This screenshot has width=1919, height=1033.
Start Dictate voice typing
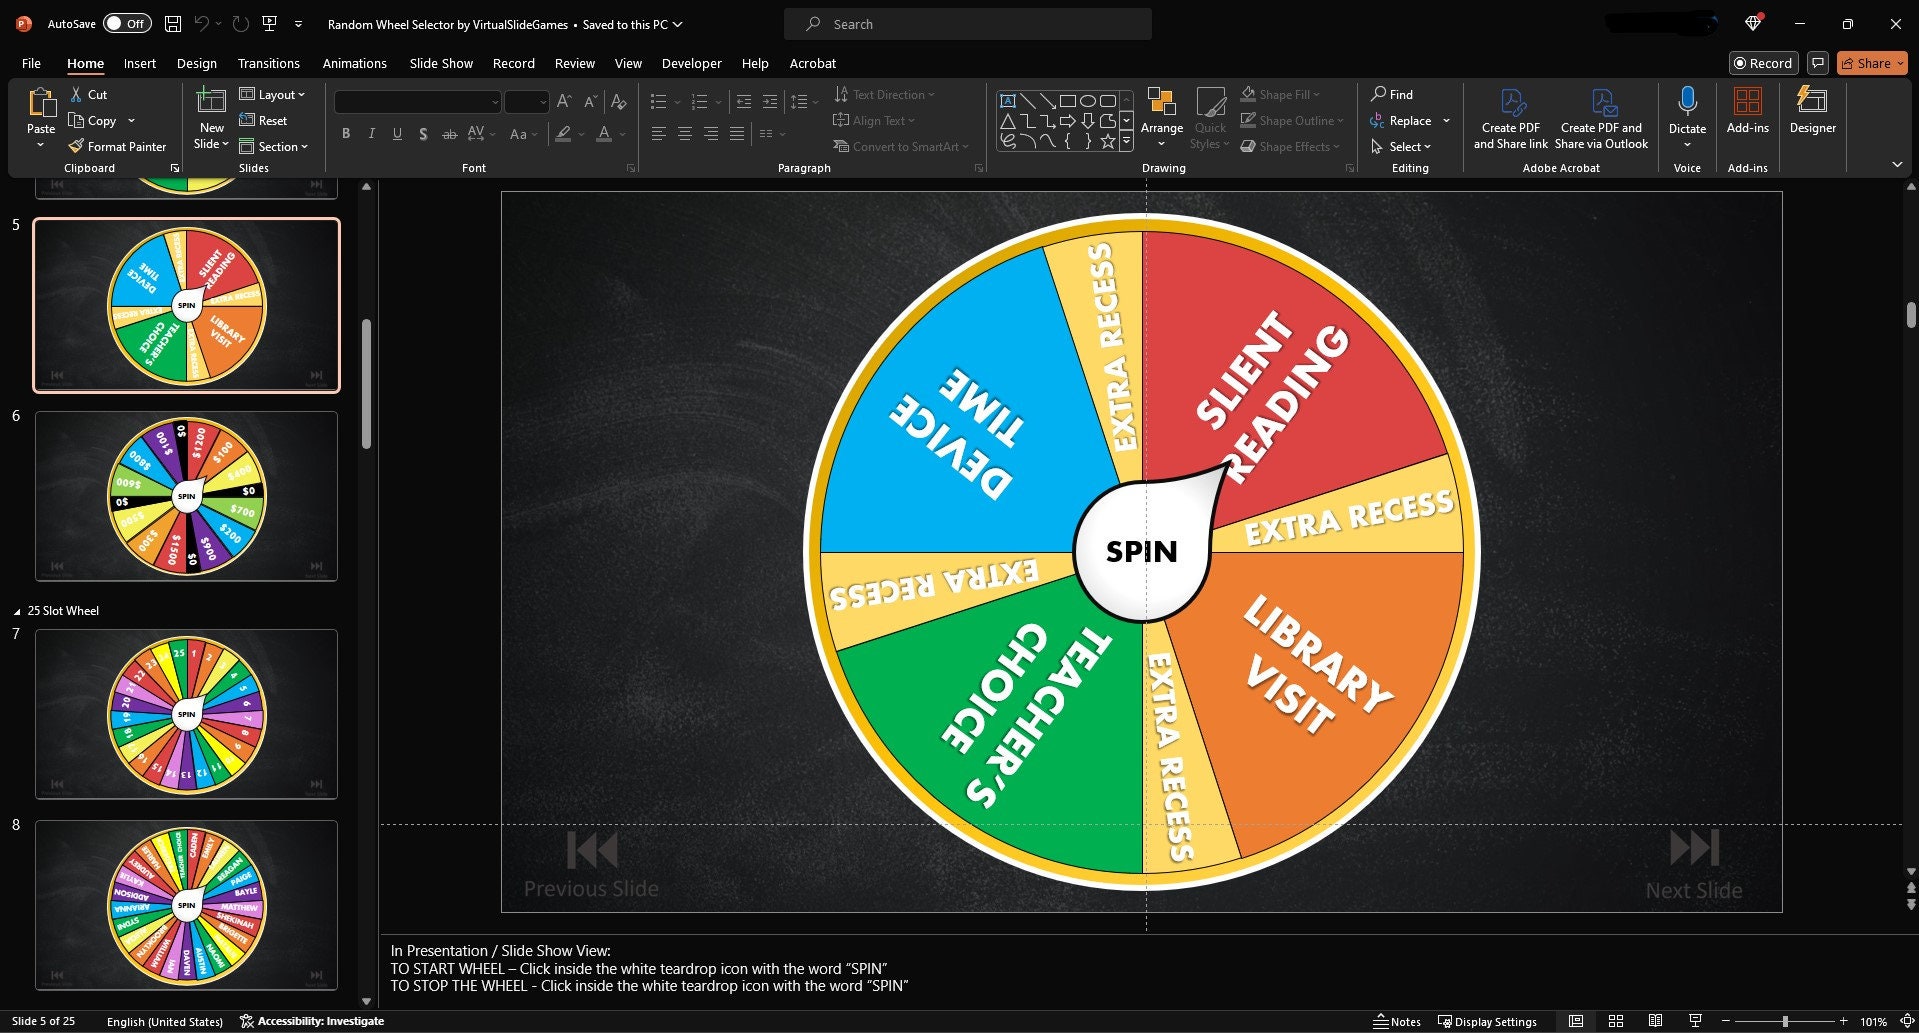1687,110
